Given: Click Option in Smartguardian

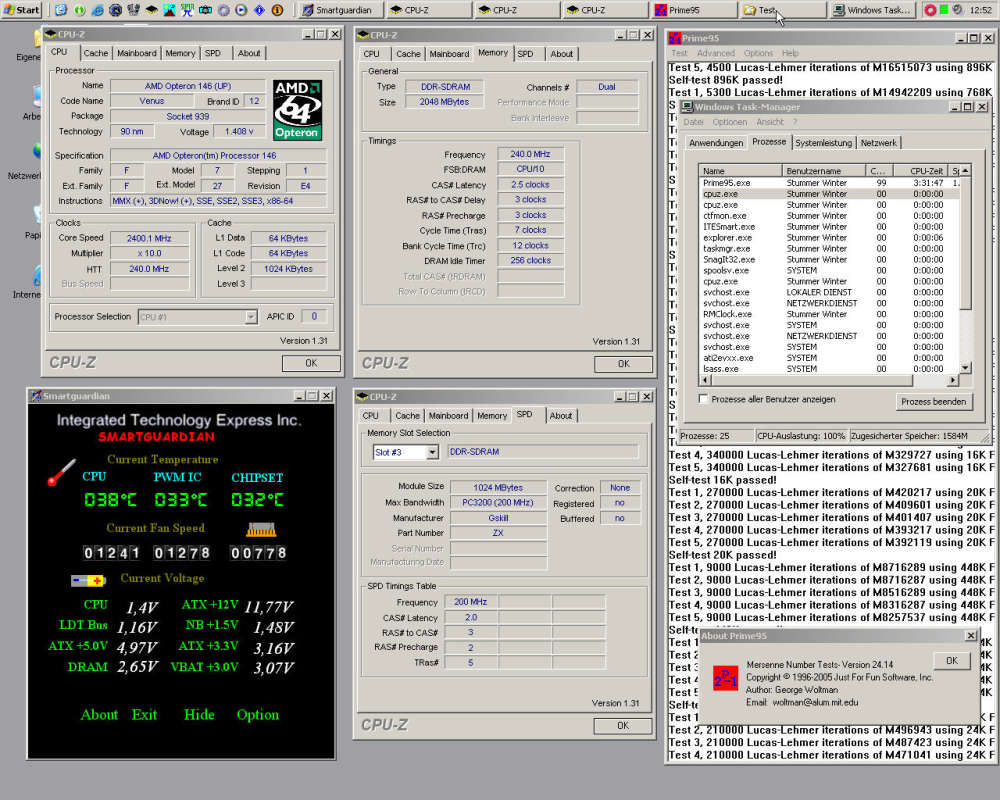Looking at the screenshot, I should (x=257, y=714).
